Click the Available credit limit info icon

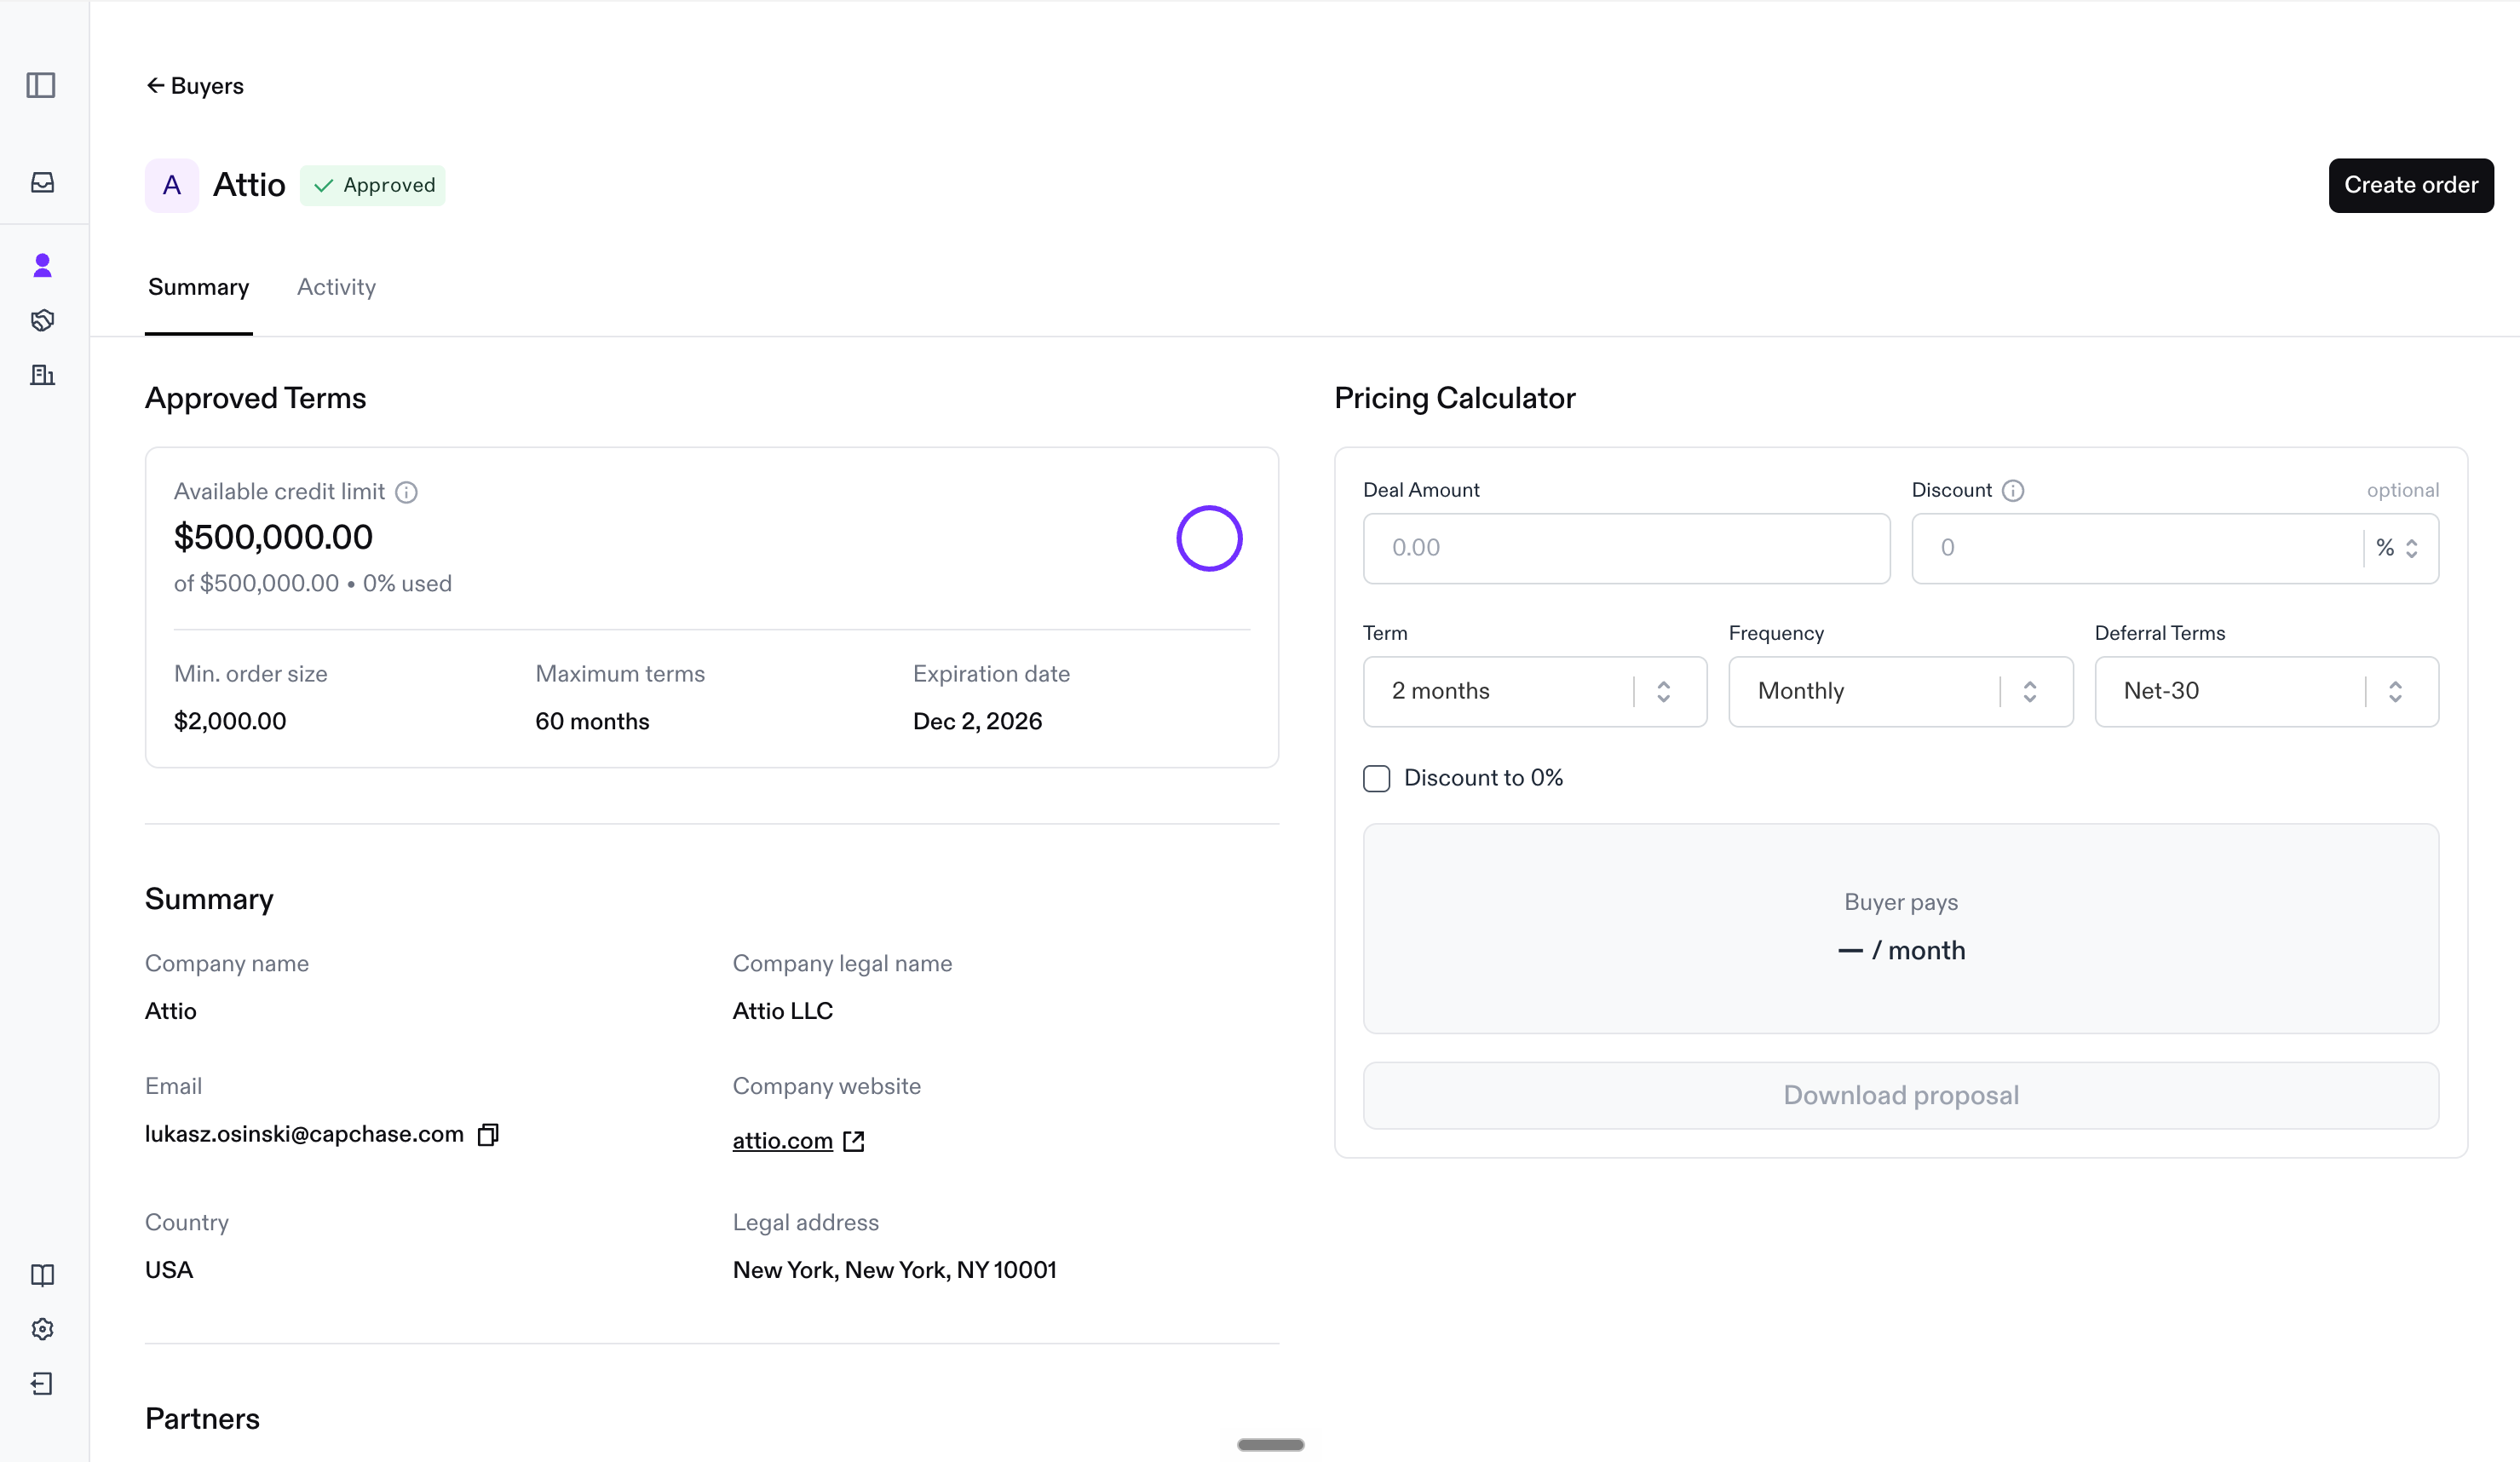(406, 492)
